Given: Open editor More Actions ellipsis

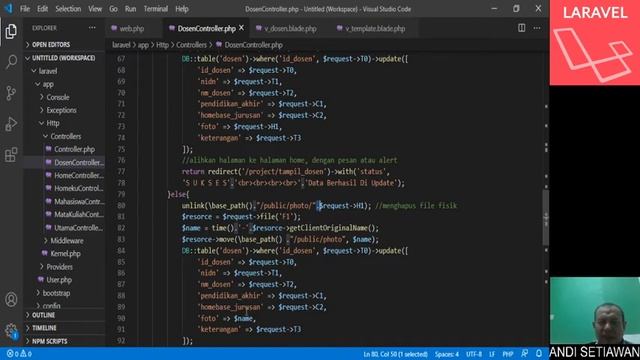Looking at the screenshot, I should [537, 28].
